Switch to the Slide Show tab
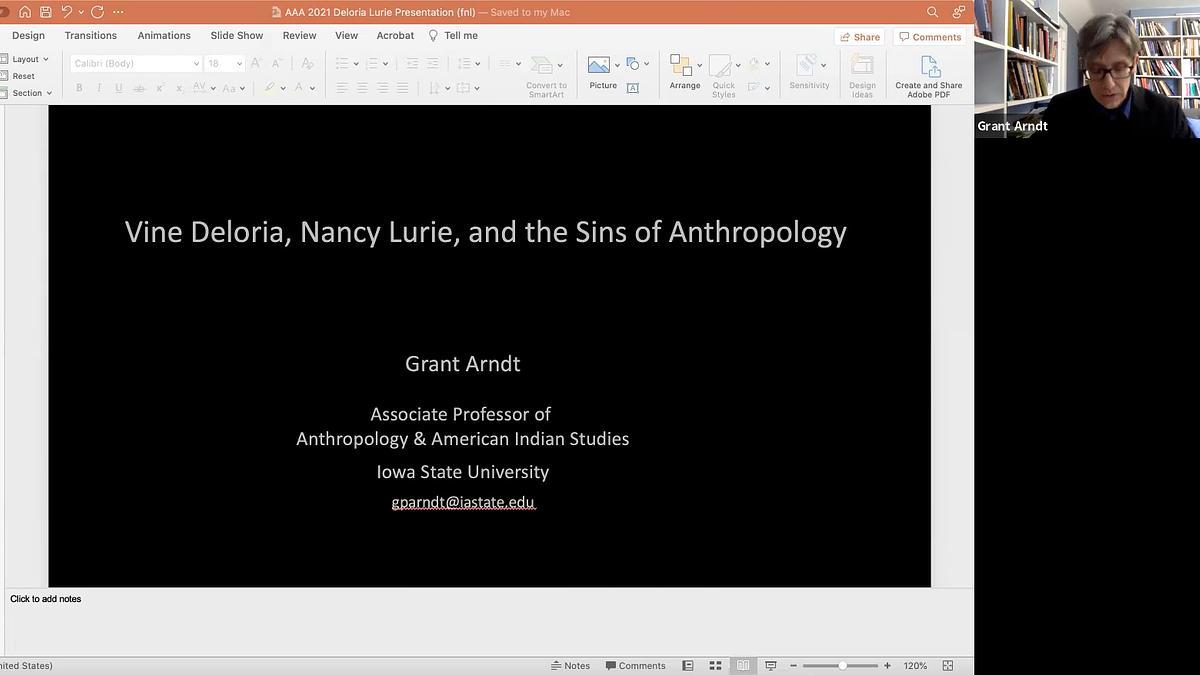 [x=237, y=35]
